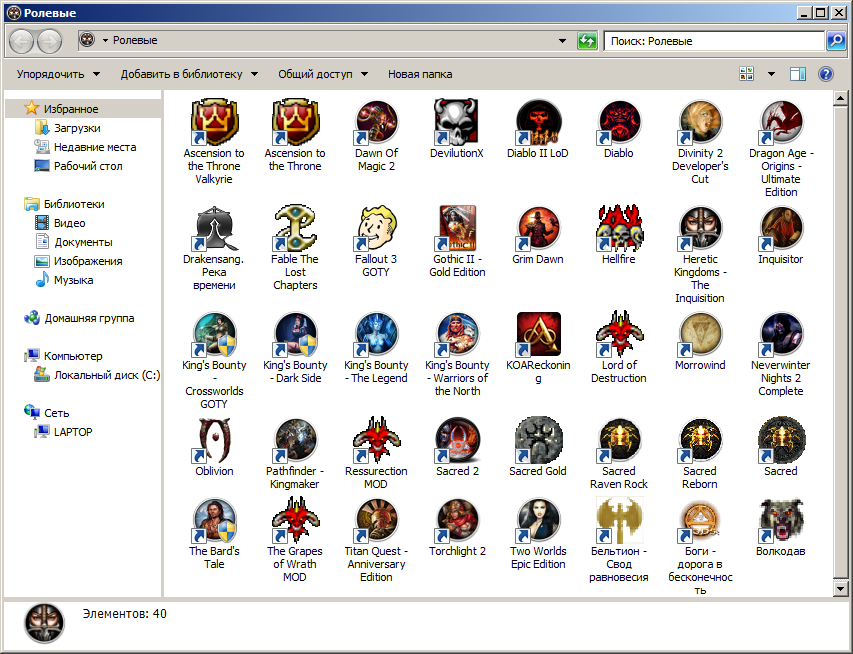Open the view options dropdown arrow

(771, 74)
